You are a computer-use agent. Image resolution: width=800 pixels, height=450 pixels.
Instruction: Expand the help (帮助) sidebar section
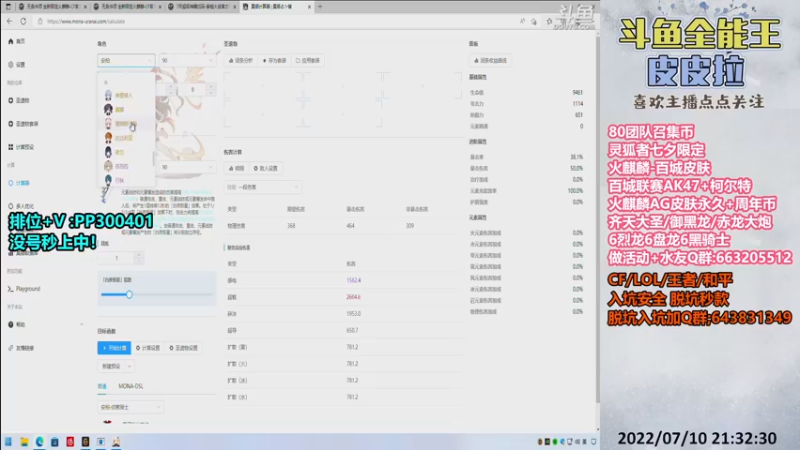click(45, 324)
